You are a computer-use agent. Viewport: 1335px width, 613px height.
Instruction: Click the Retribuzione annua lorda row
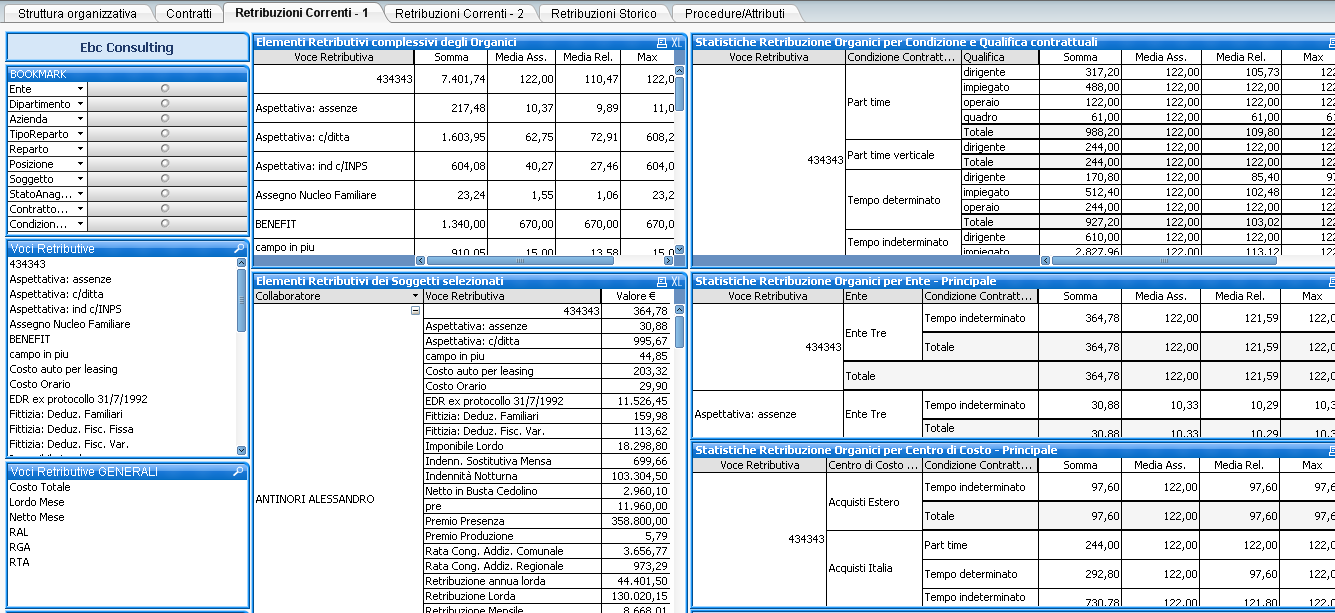pyautogui.click(x=547, y=581)
